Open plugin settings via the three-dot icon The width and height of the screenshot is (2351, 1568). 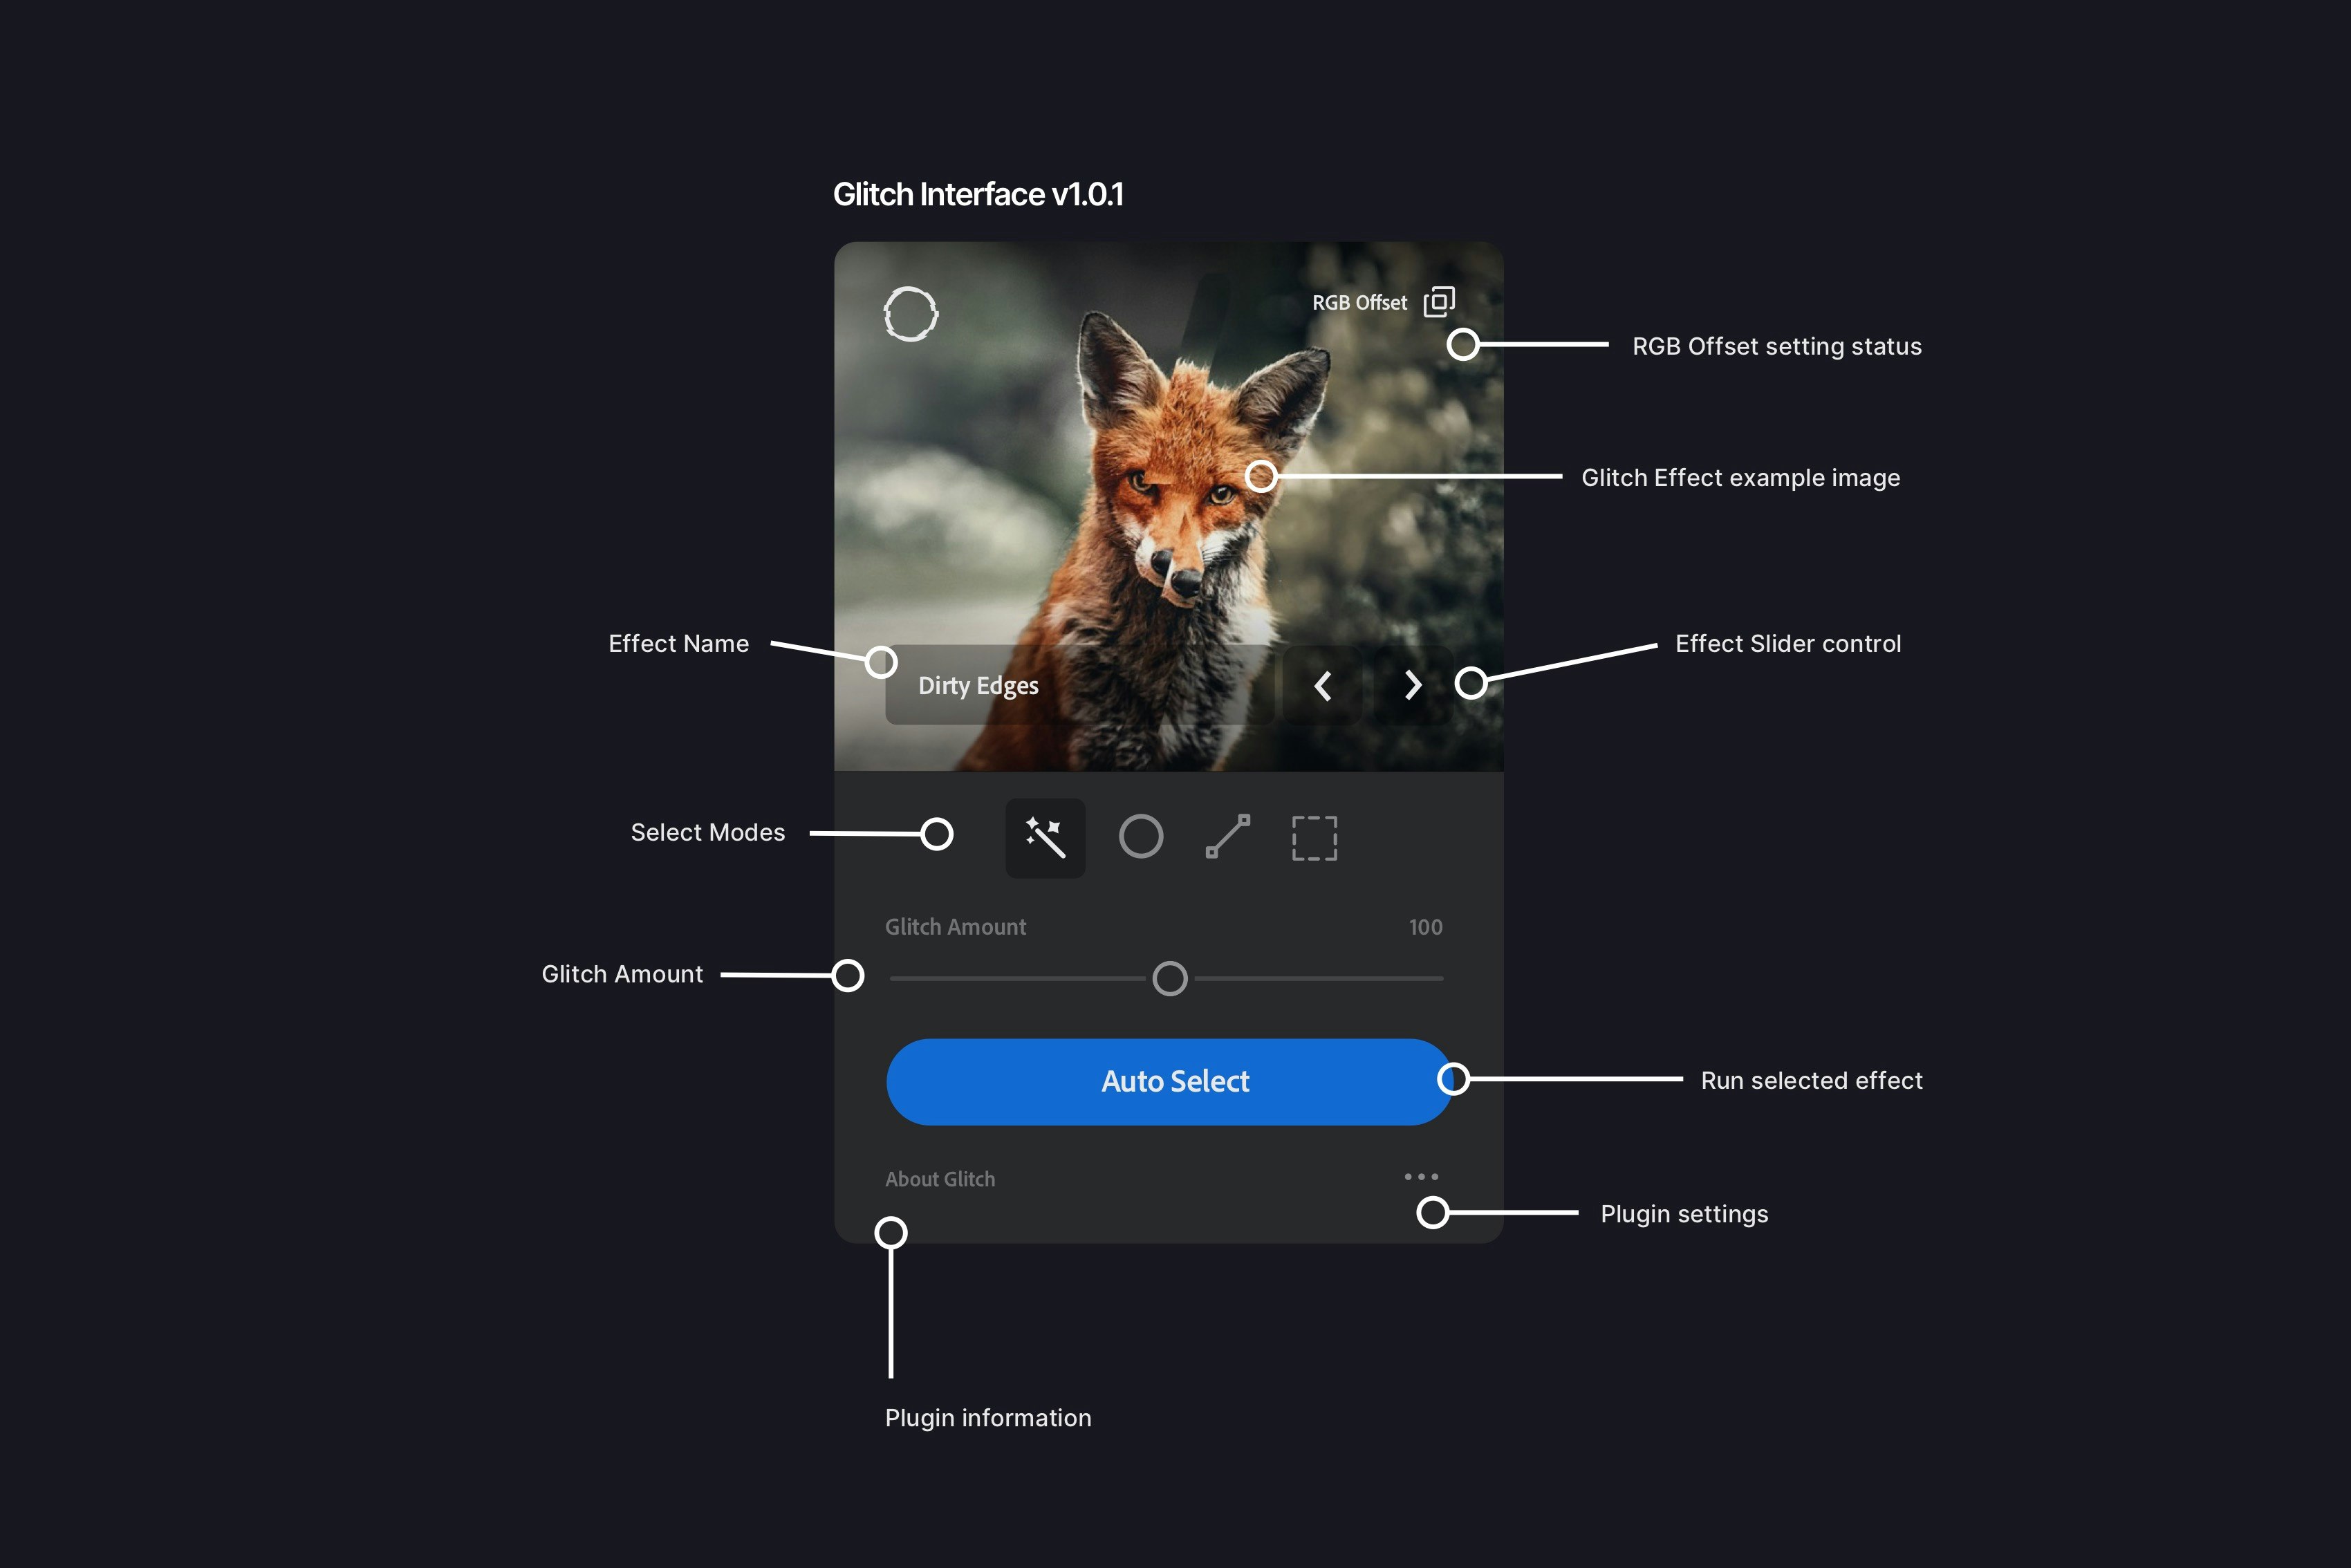click(x=1420, y=1176)
